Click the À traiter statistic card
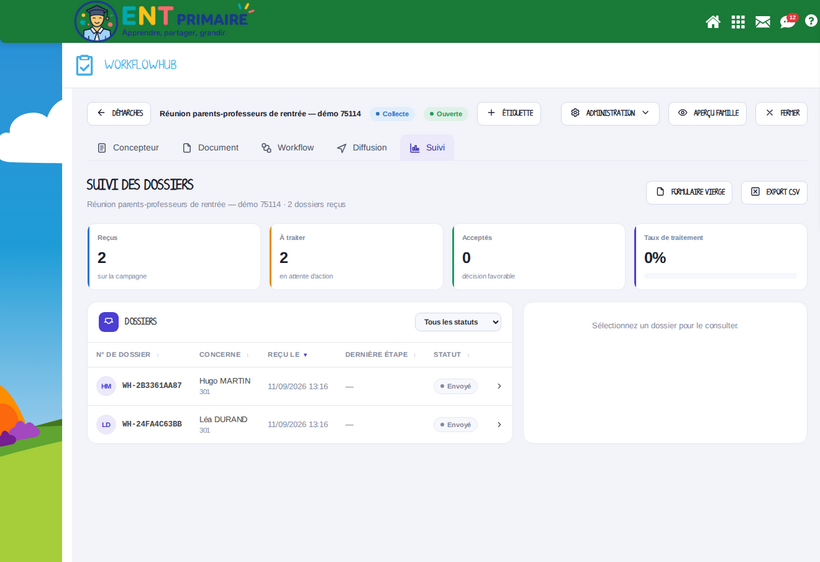 click(x=356, y=257)
